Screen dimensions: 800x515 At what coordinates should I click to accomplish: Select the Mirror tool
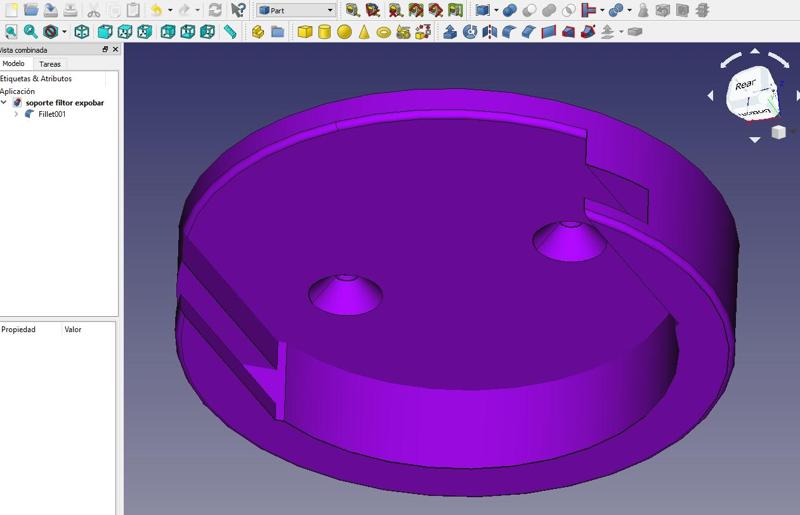click(x=489, y=32)
